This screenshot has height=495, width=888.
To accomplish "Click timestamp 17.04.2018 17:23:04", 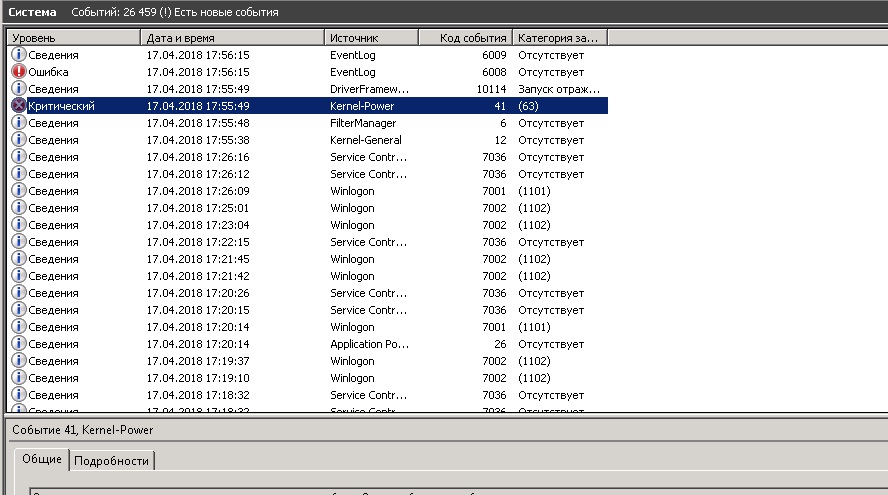I will (198, 225).
